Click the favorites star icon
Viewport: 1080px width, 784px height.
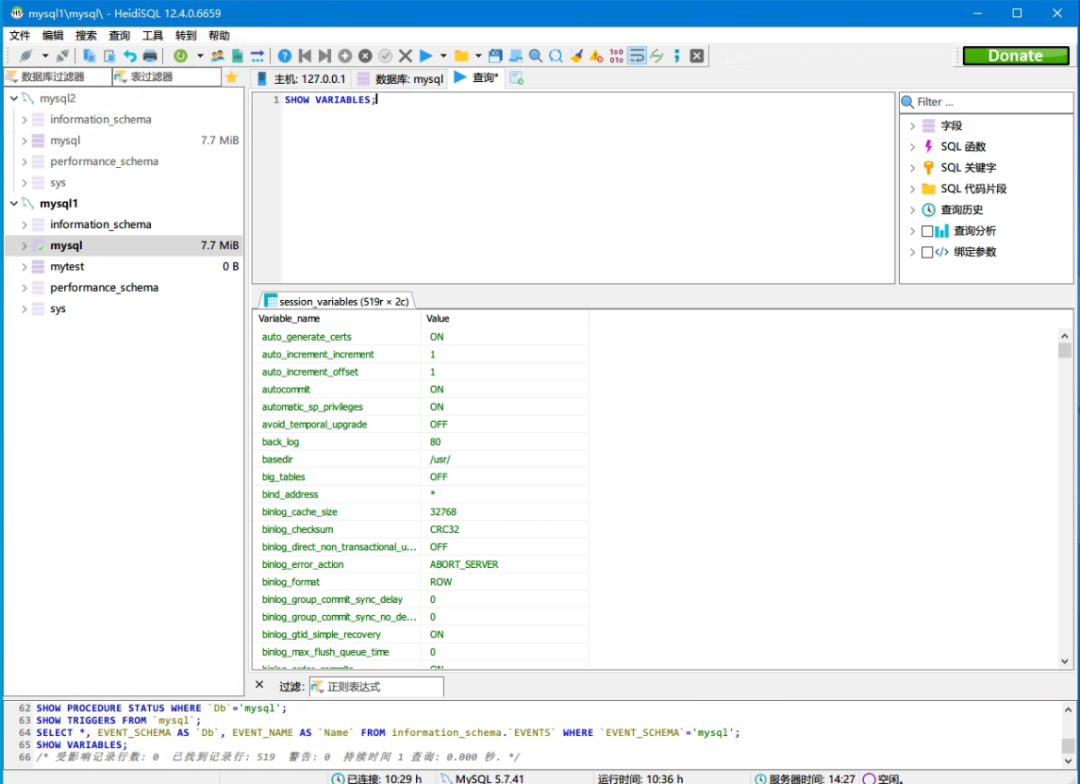click(231, 77)
